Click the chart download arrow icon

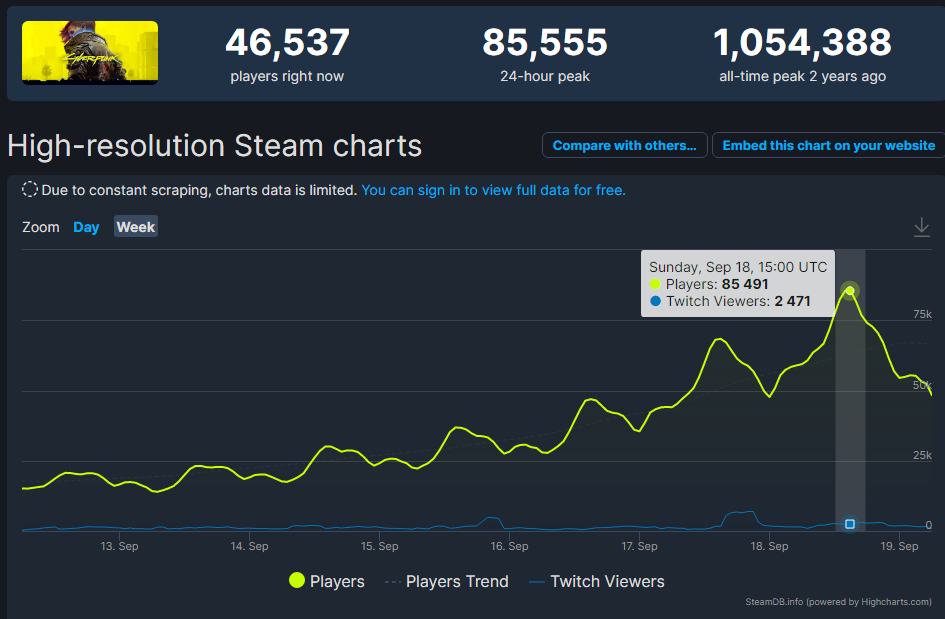pos(921,227)
